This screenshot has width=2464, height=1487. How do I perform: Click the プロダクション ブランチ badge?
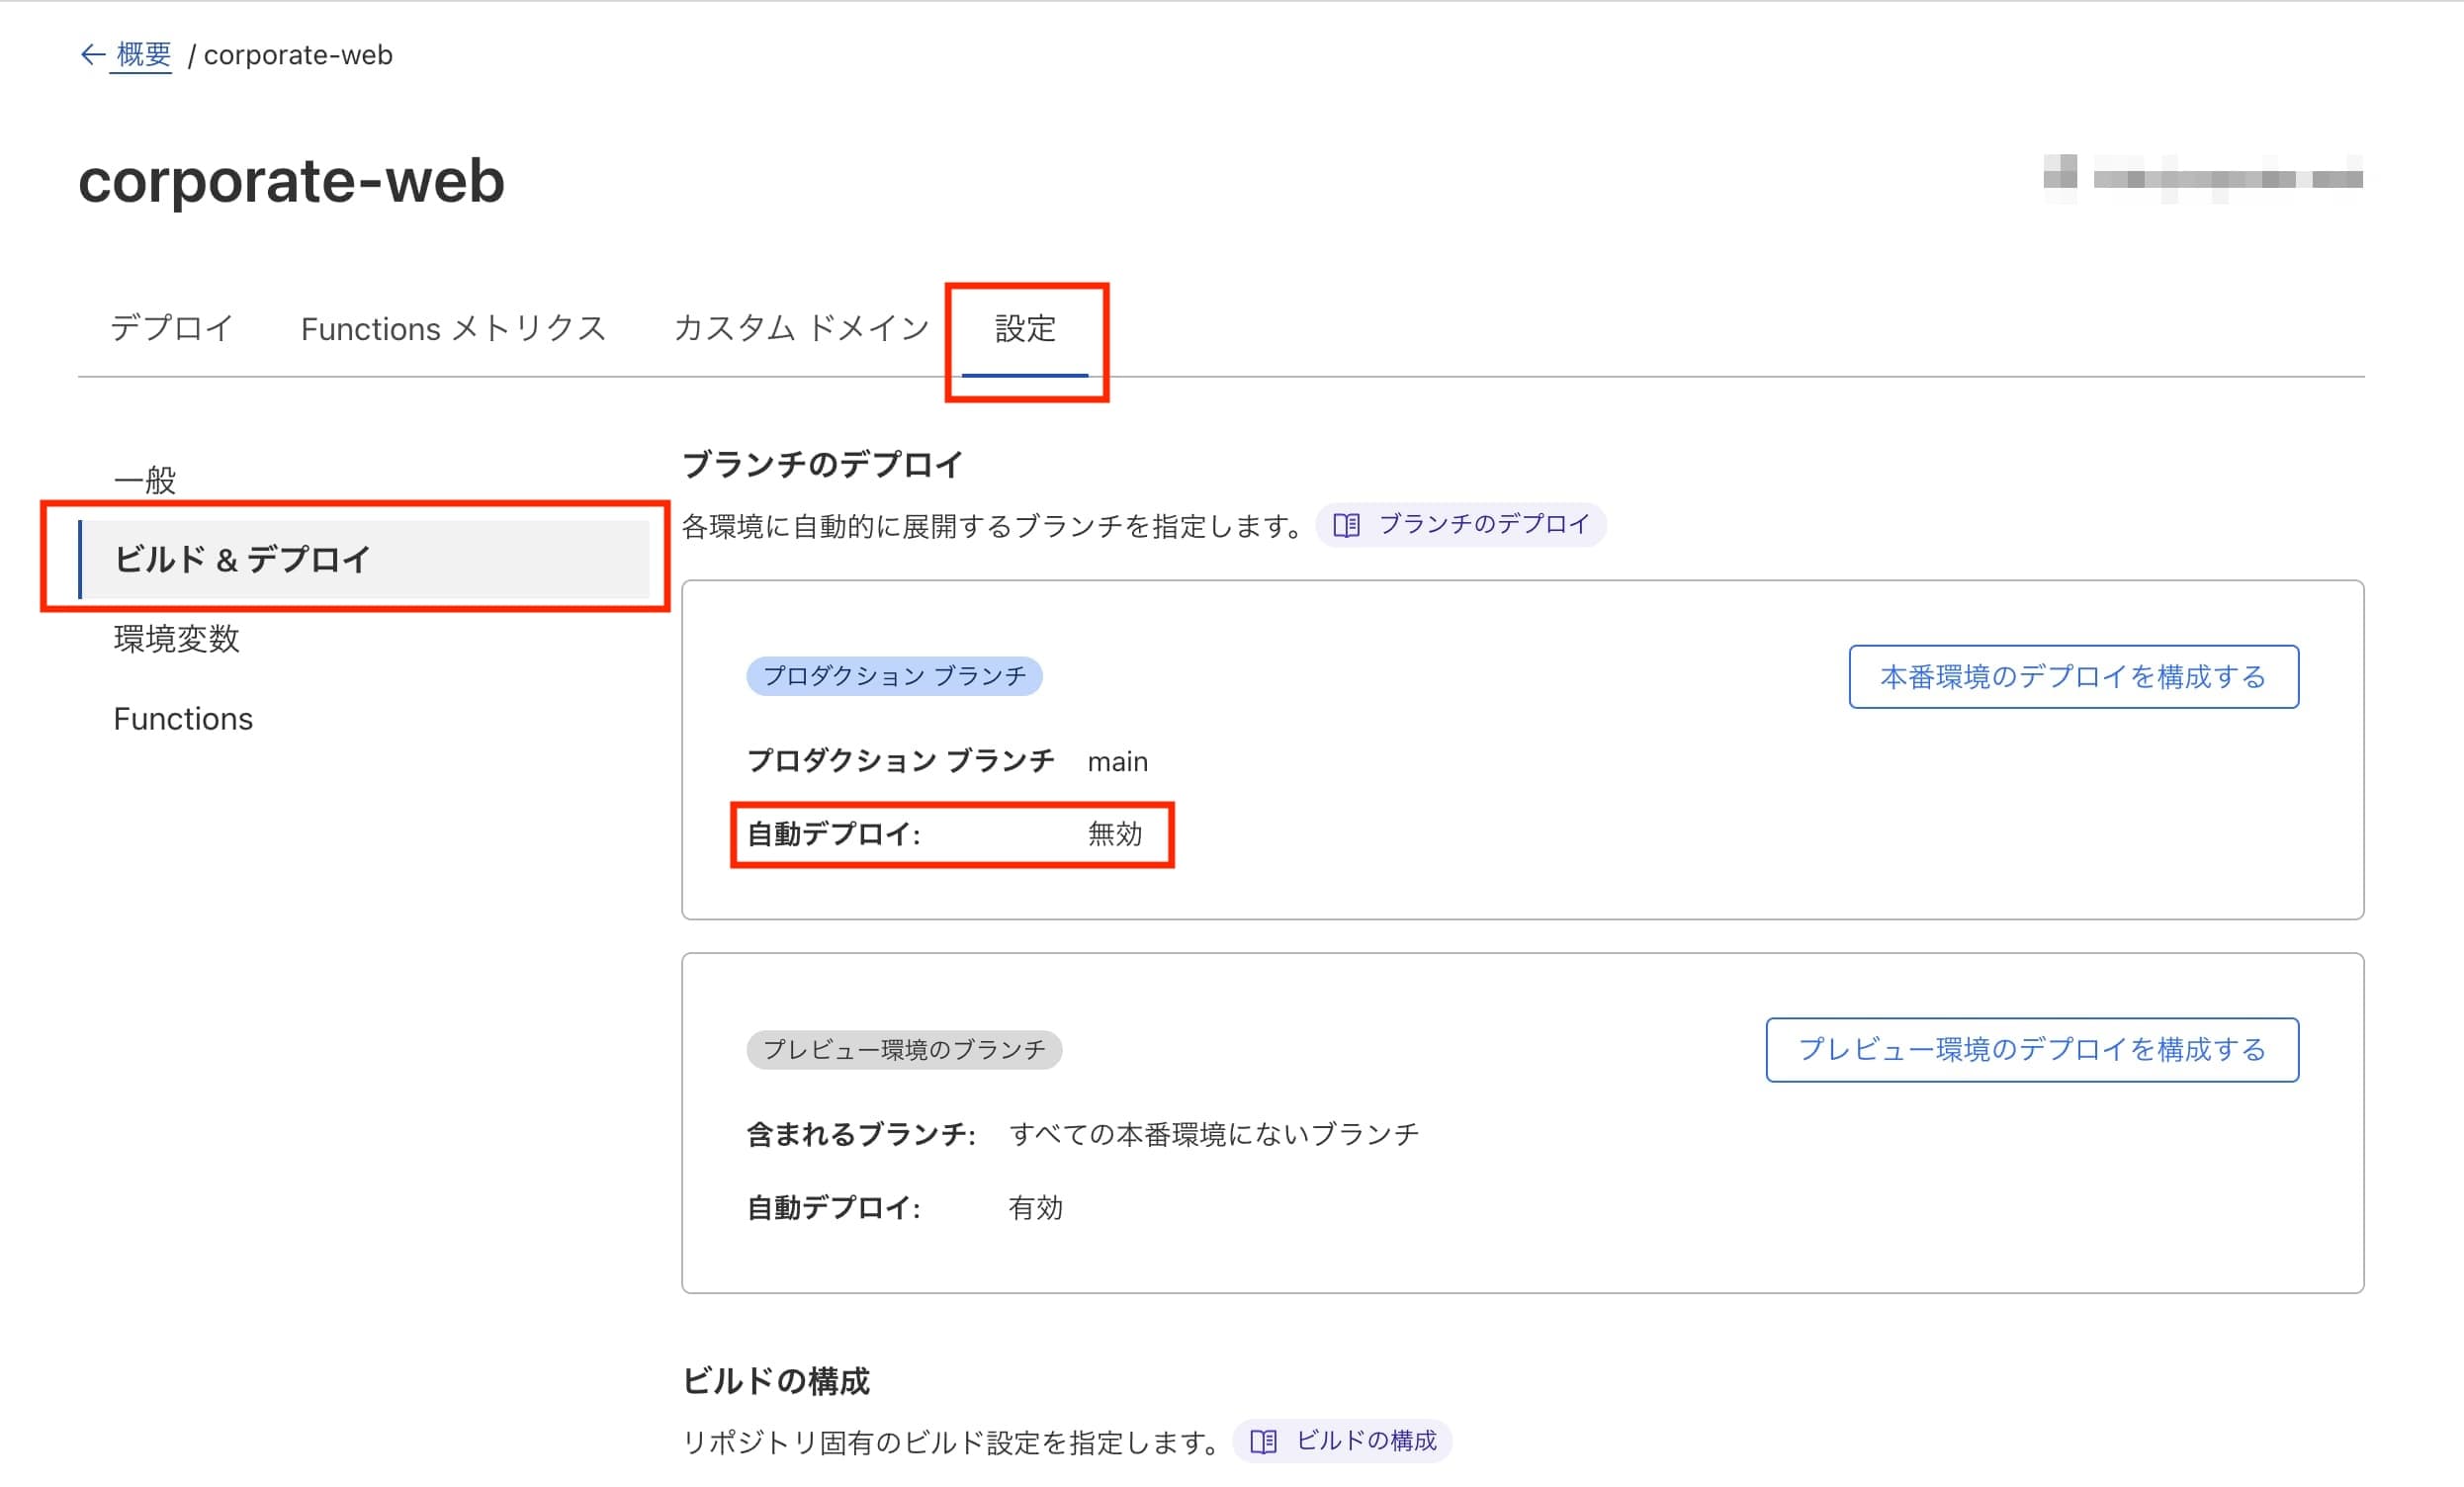[x=894, y=676]
